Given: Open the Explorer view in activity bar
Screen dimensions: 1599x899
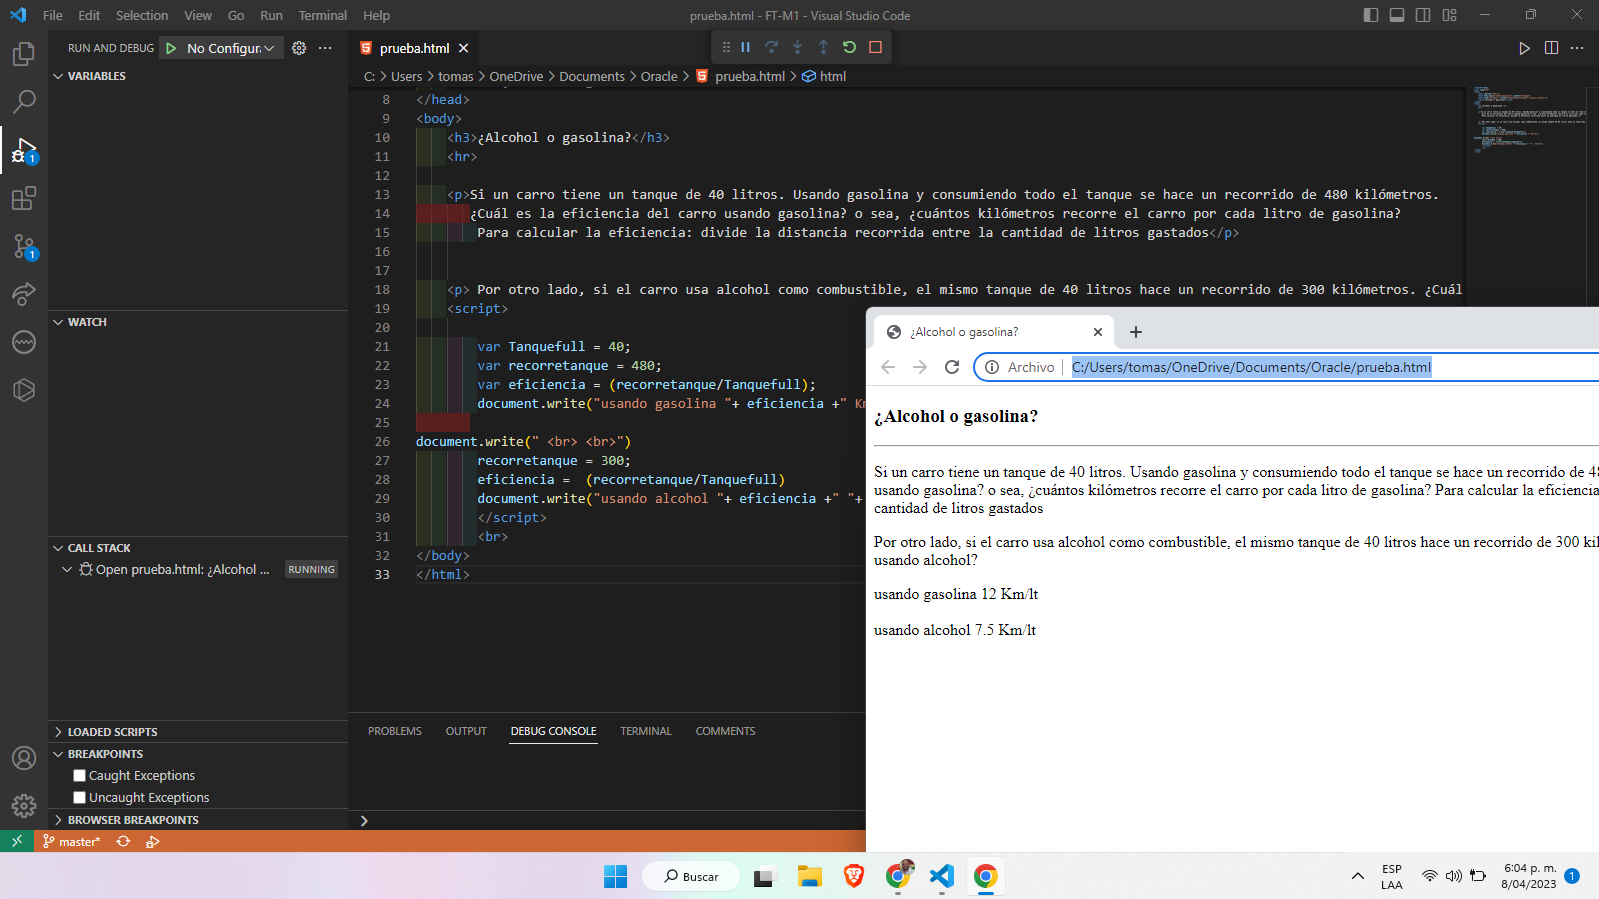Looking at the screenshot, I should 24,54.
